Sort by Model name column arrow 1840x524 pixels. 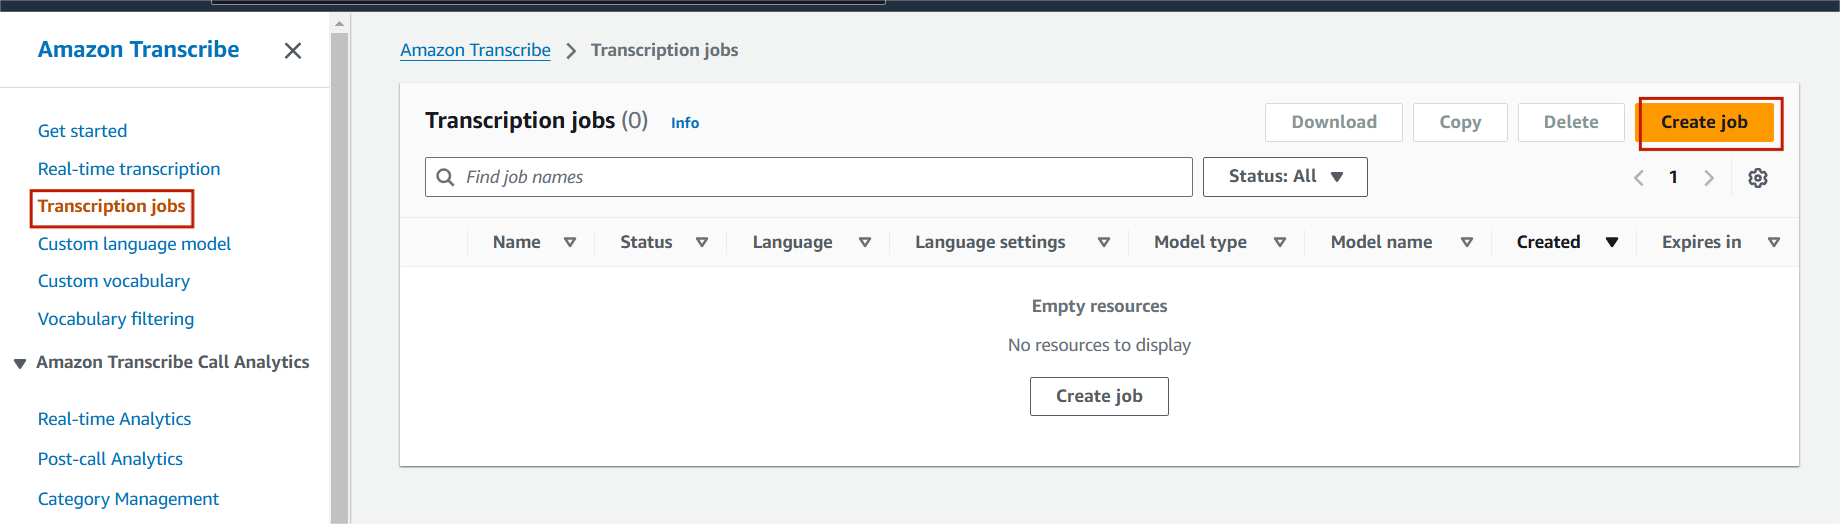pyautogui.click(x=1467, y=242)
